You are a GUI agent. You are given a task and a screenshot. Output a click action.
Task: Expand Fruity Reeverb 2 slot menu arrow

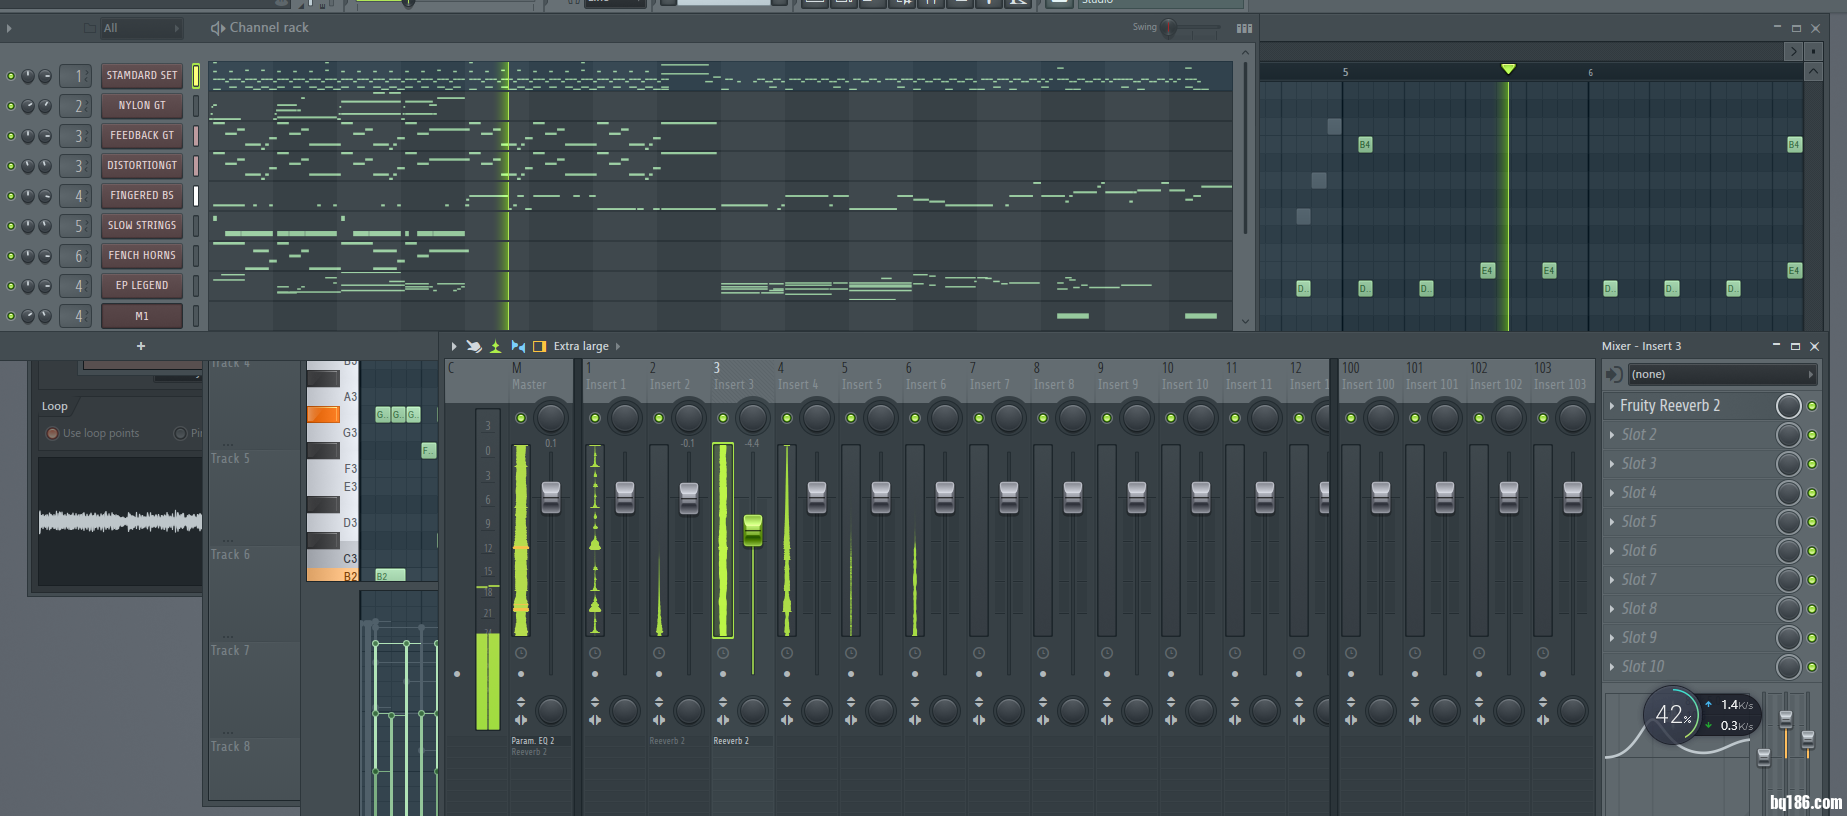click(1612, 406)
